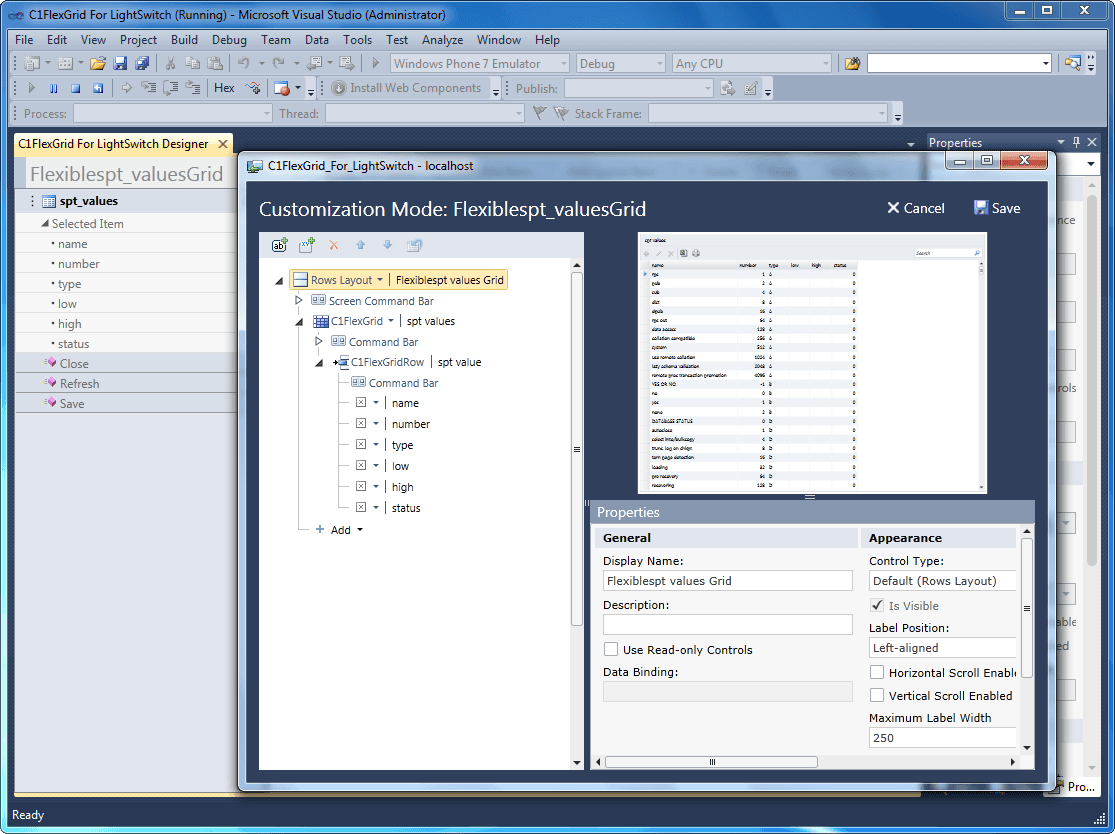Click the Reset icon in customization toolbar
Screen dimensions: 1115x834
(415, 245)
